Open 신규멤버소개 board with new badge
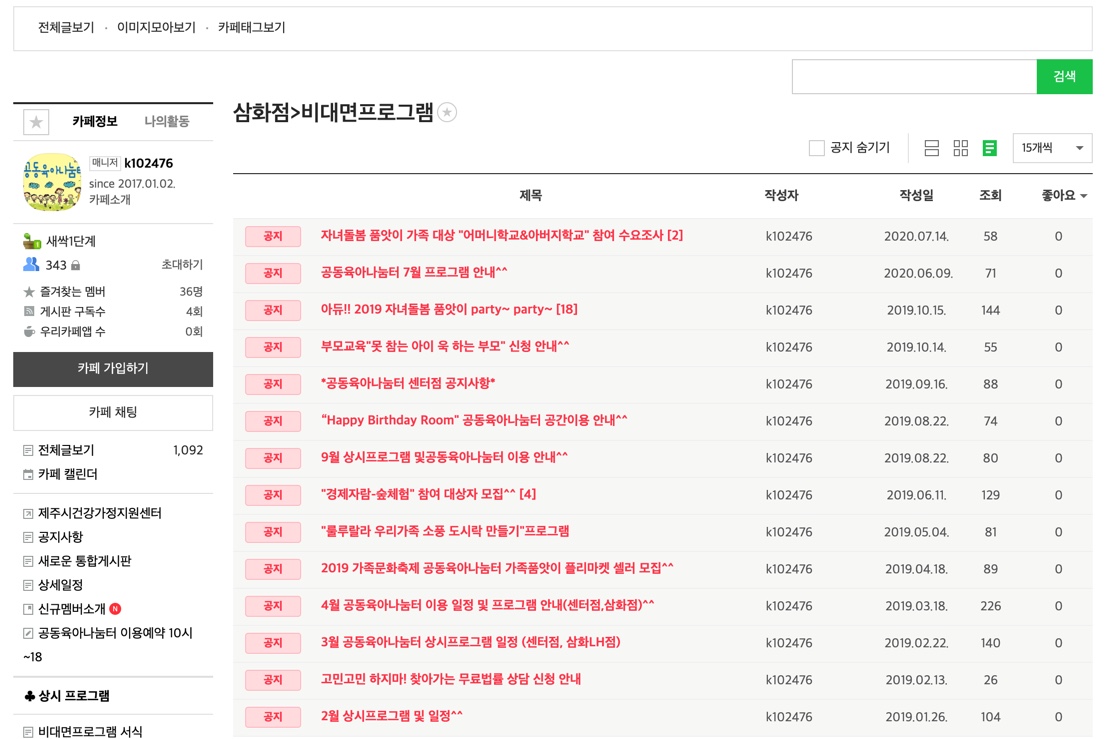The width and height of the screenshot is (1106, 739). coord(71,609)
